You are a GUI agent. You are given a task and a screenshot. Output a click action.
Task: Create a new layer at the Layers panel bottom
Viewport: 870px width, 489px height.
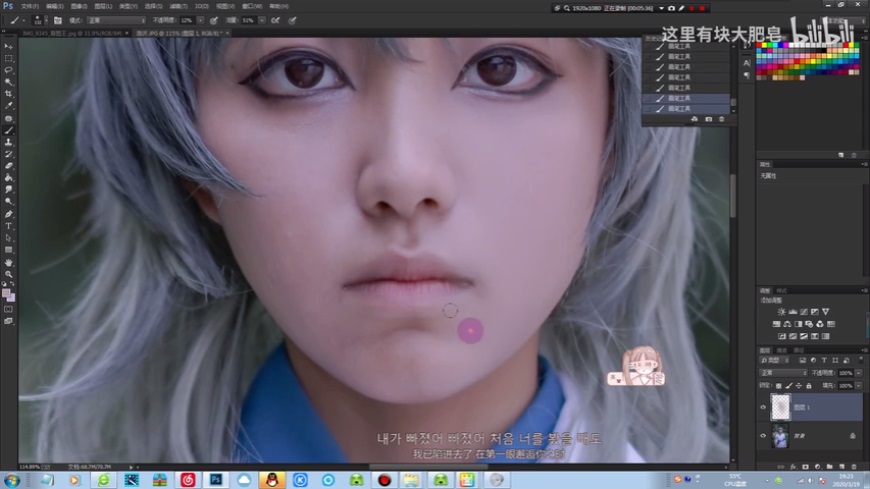(x=842, y=467)
